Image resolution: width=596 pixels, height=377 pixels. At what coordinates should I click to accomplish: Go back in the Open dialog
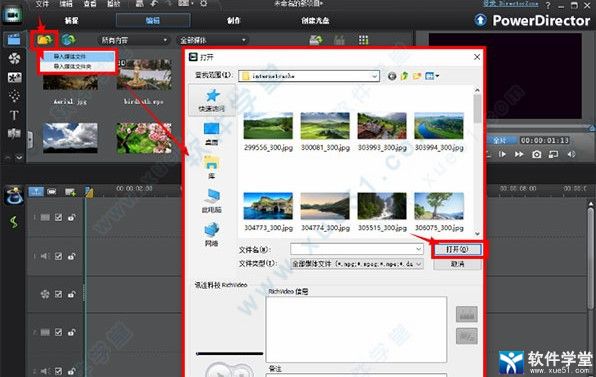click(392, 76)
